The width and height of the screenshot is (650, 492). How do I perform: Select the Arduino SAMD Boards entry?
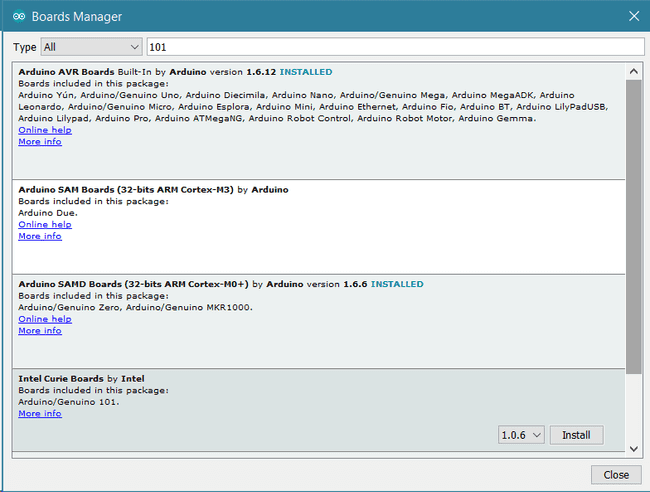(319, 322)
